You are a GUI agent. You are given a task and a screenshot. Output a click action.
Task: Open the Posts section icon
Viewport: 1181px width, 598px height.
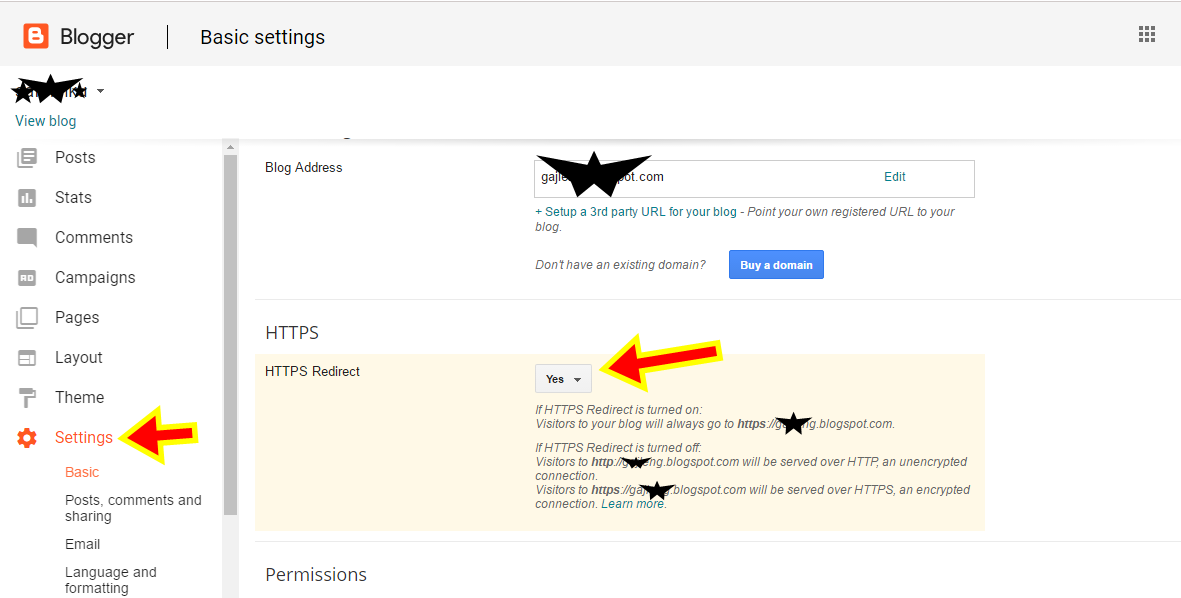point(28,157)
